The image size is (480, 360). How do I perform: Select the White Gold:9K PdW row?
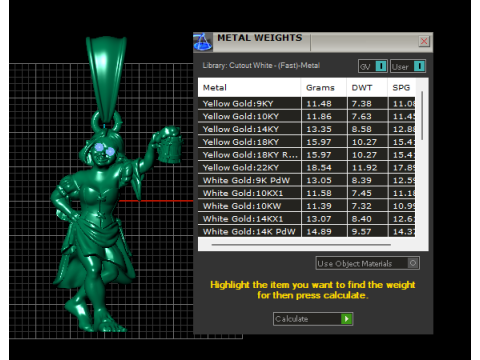point(307,180)
